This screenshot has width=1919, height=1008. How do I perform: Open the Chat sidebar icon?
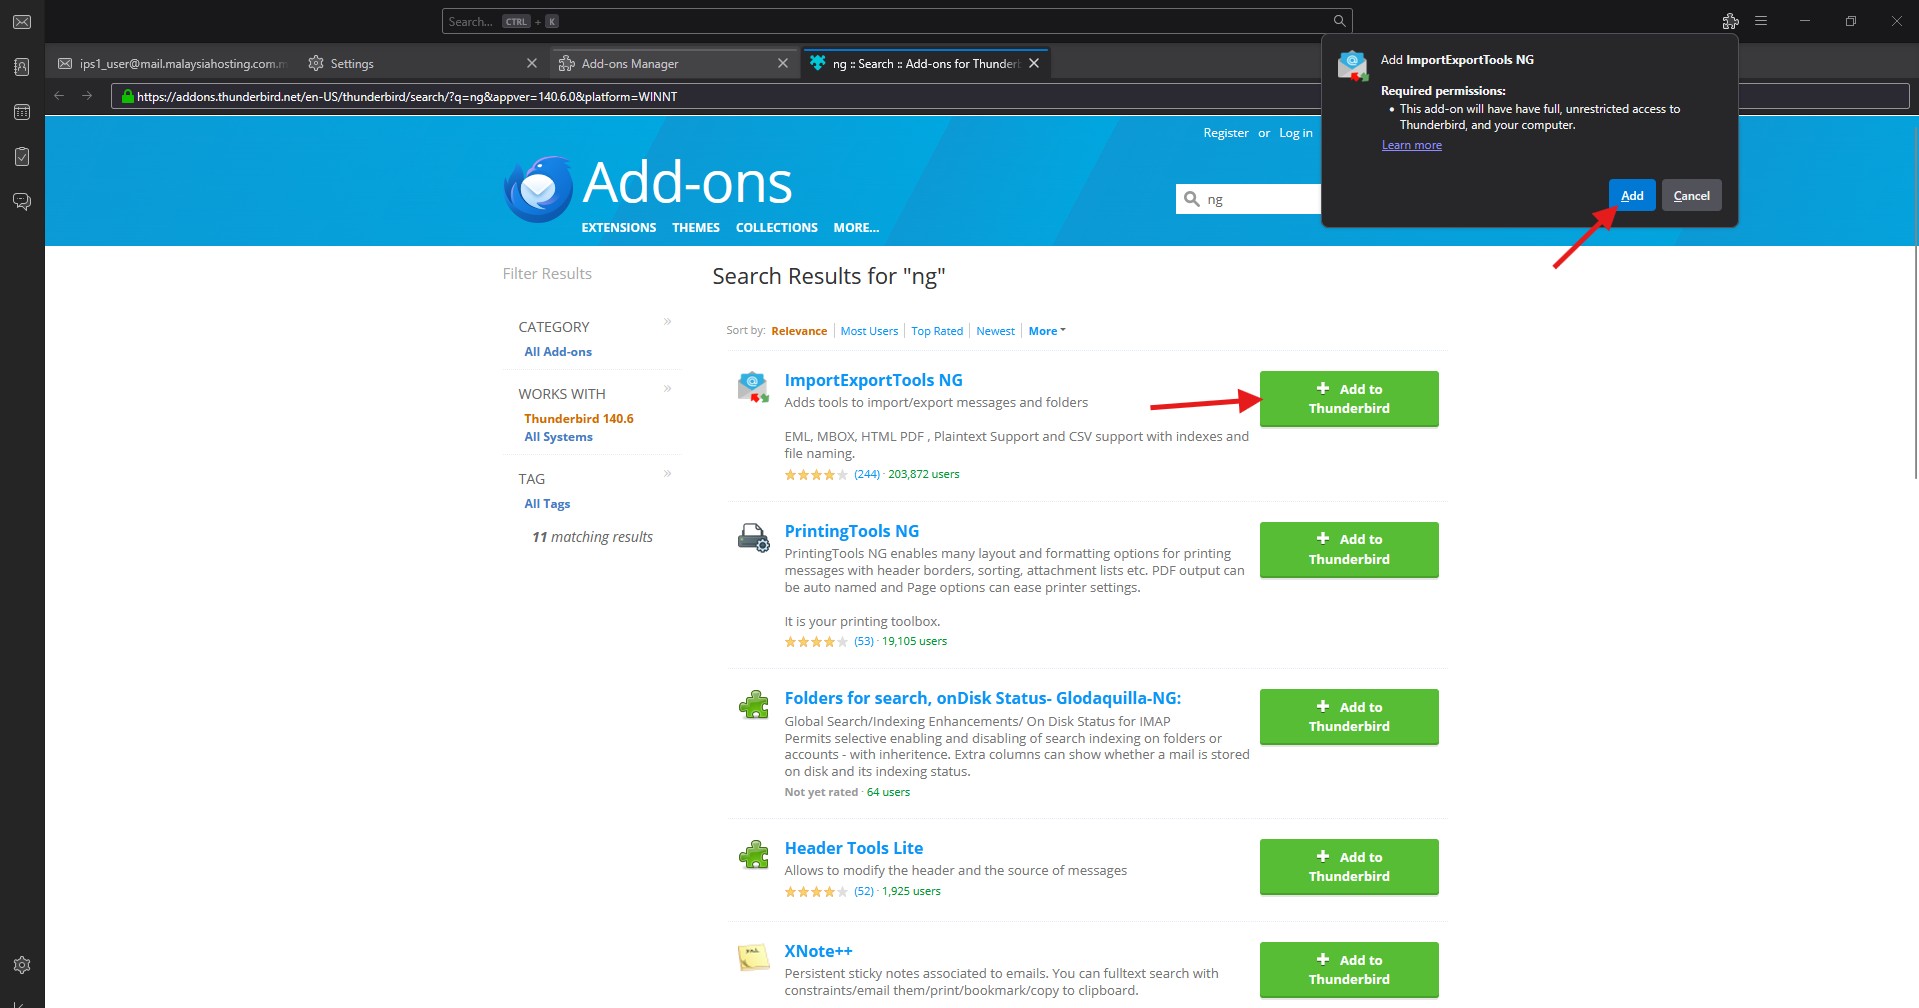pyautogui.click(x=22, y=202)
